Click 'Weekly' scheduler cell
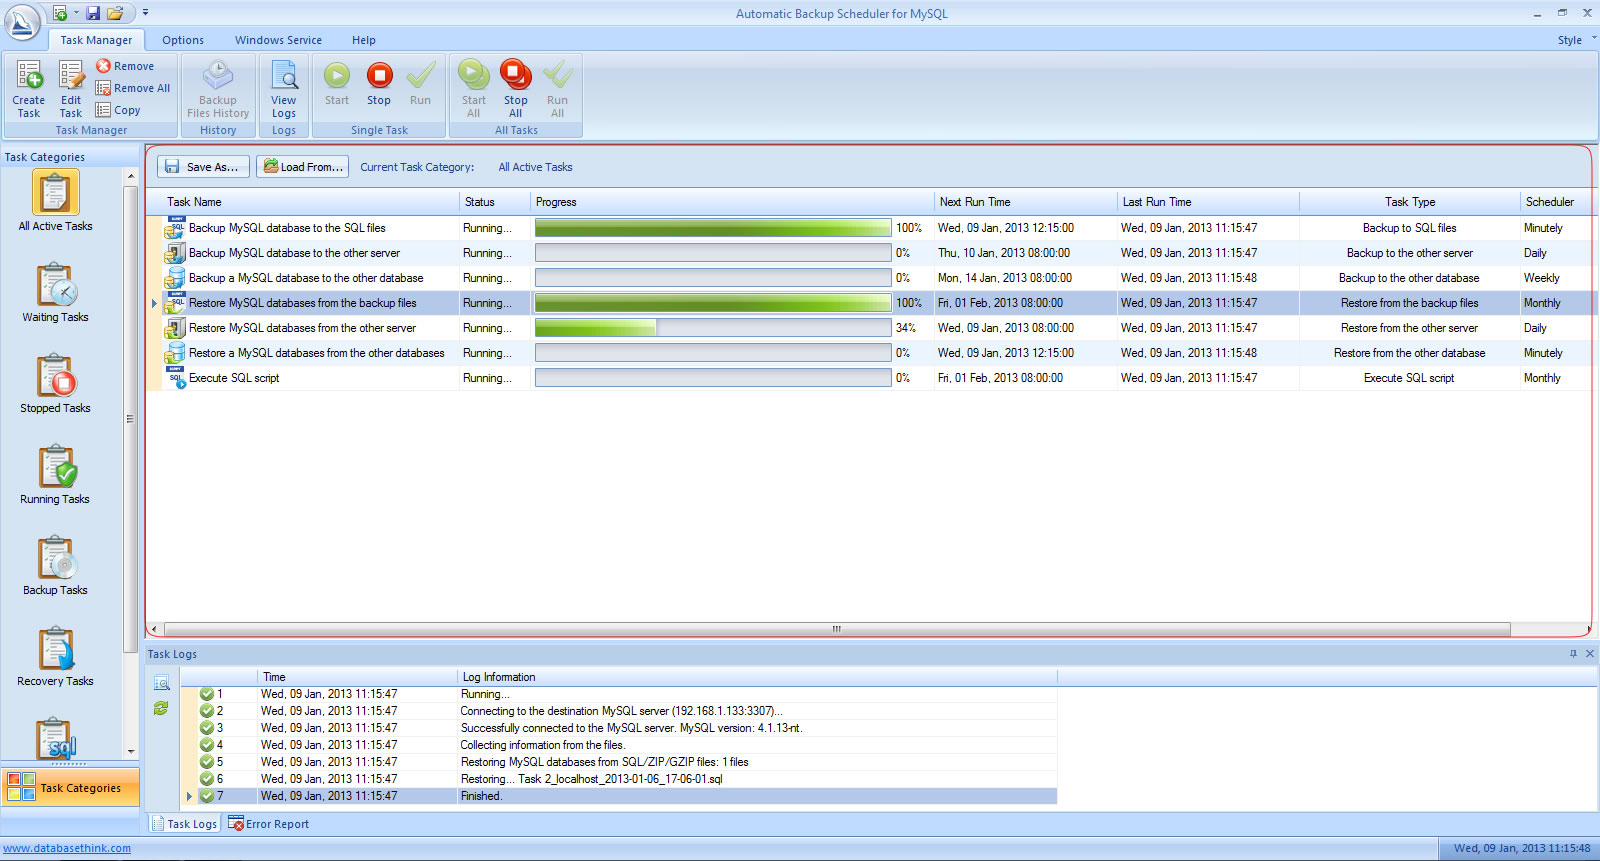 coord(1542,278)
